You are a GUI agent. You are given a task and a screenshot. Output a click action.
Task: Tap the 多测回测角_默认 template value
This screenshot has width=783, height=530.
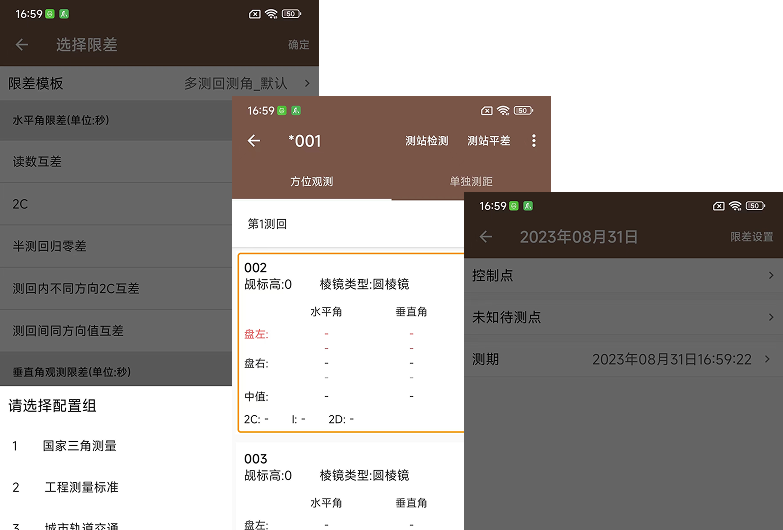236,83
